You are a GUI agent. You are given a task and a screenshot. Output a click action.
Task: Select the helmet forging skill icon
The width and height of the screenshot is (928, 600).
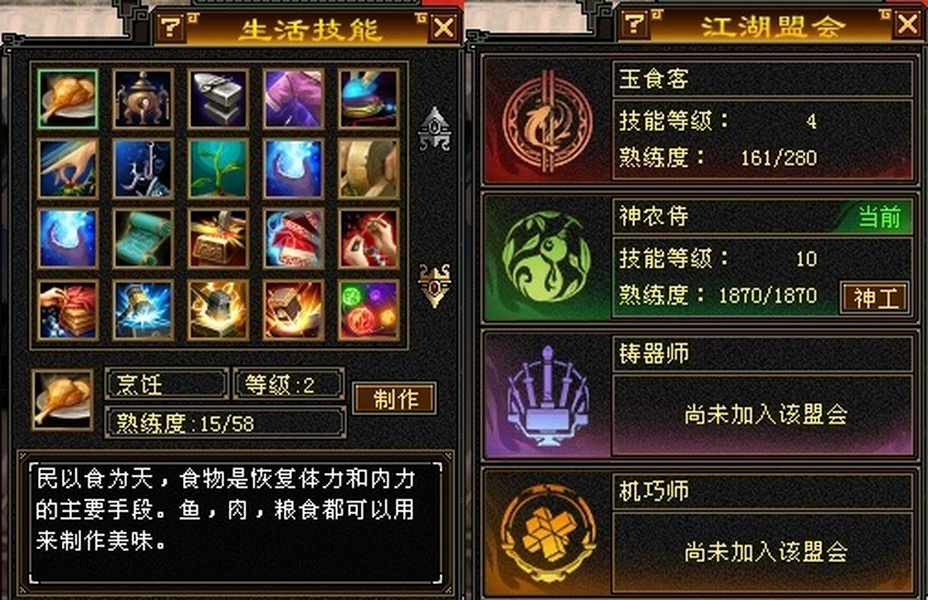218,310
